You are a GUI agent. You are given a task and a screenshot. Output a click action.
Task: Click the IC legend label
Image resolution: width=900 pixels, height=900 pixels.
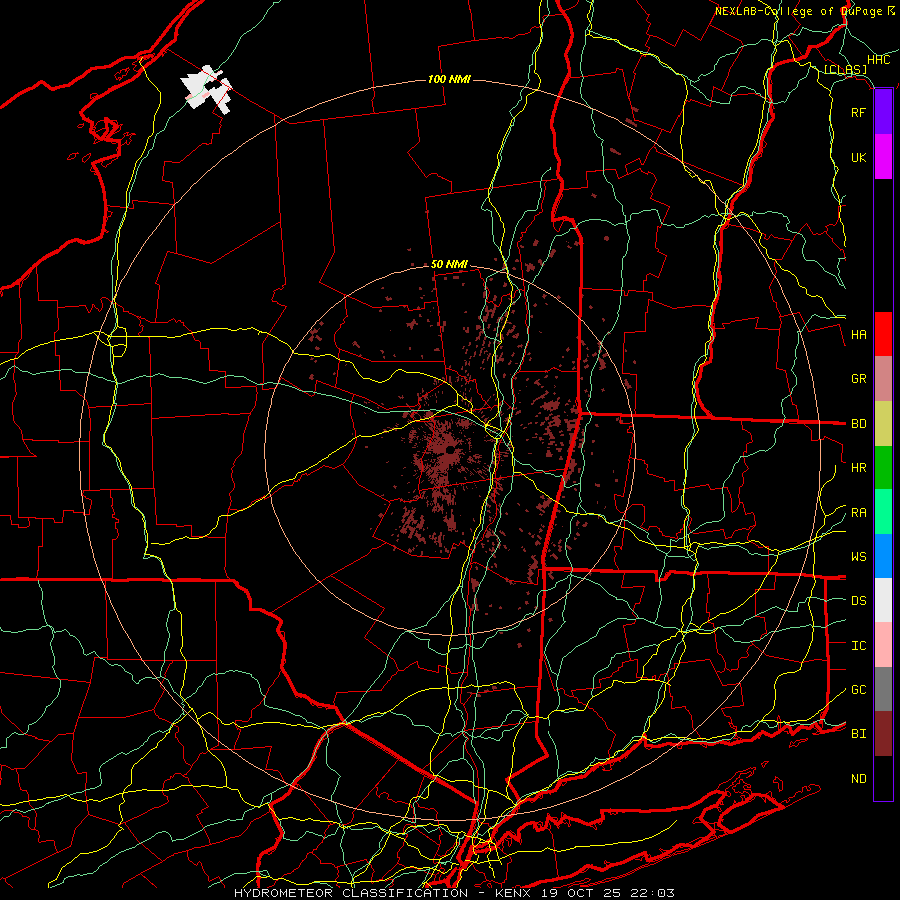click(x=859, y=646)
